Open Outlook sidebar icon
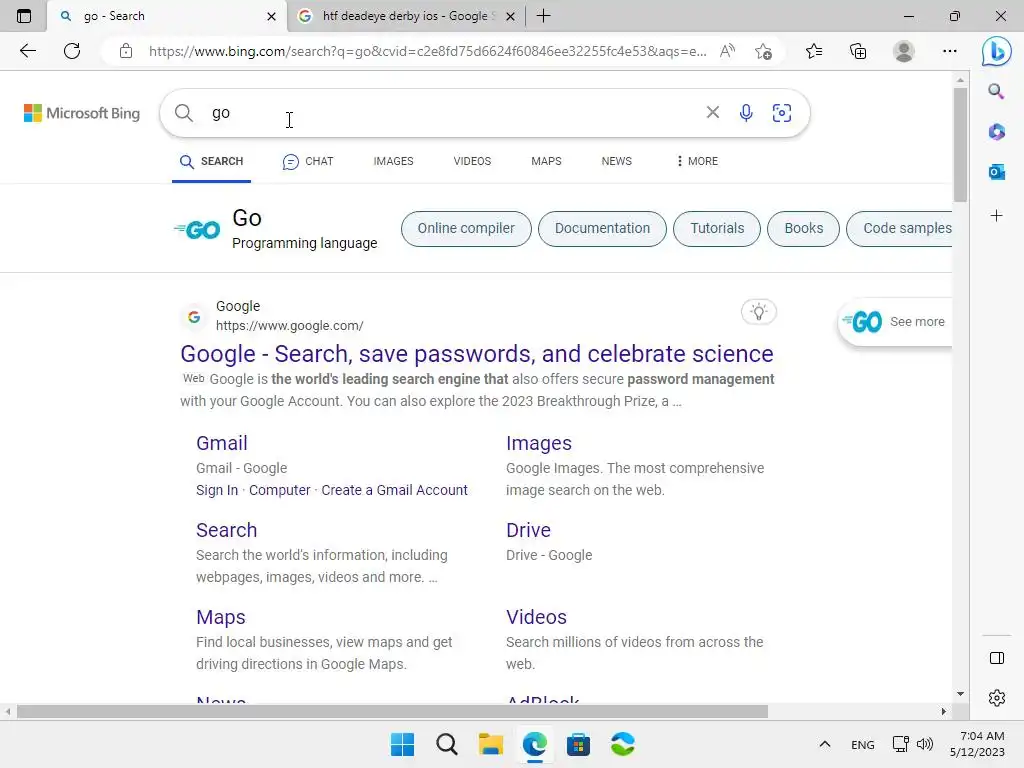1024x768 pixels. [997, 172]
